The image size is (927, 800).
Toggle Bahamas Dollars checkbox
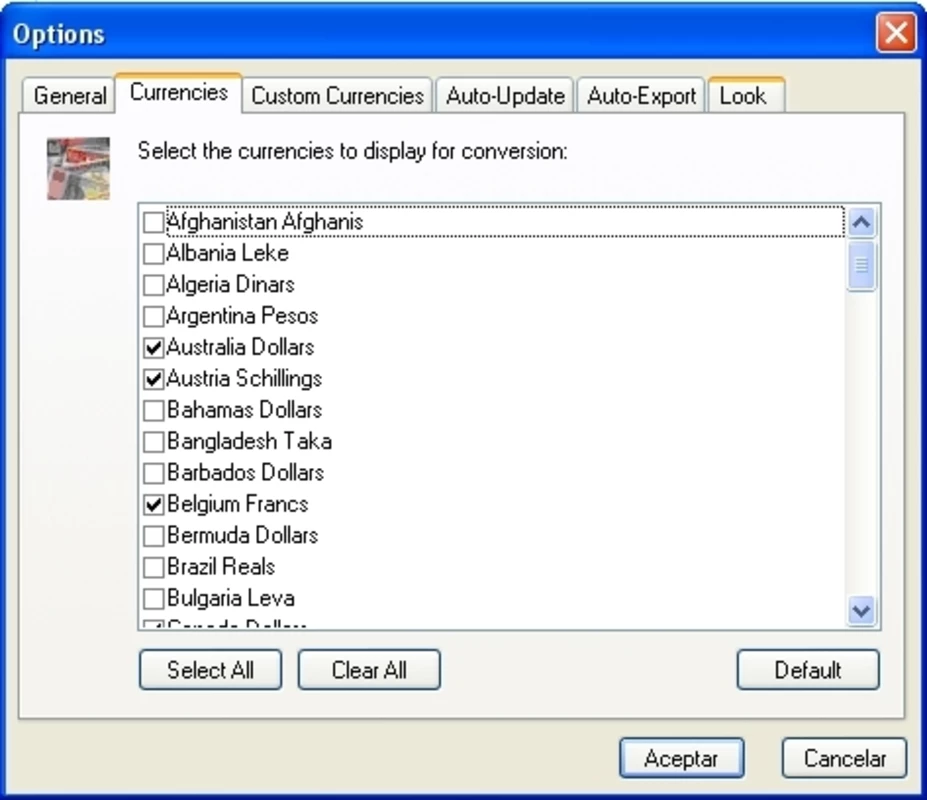pos(154,410)
